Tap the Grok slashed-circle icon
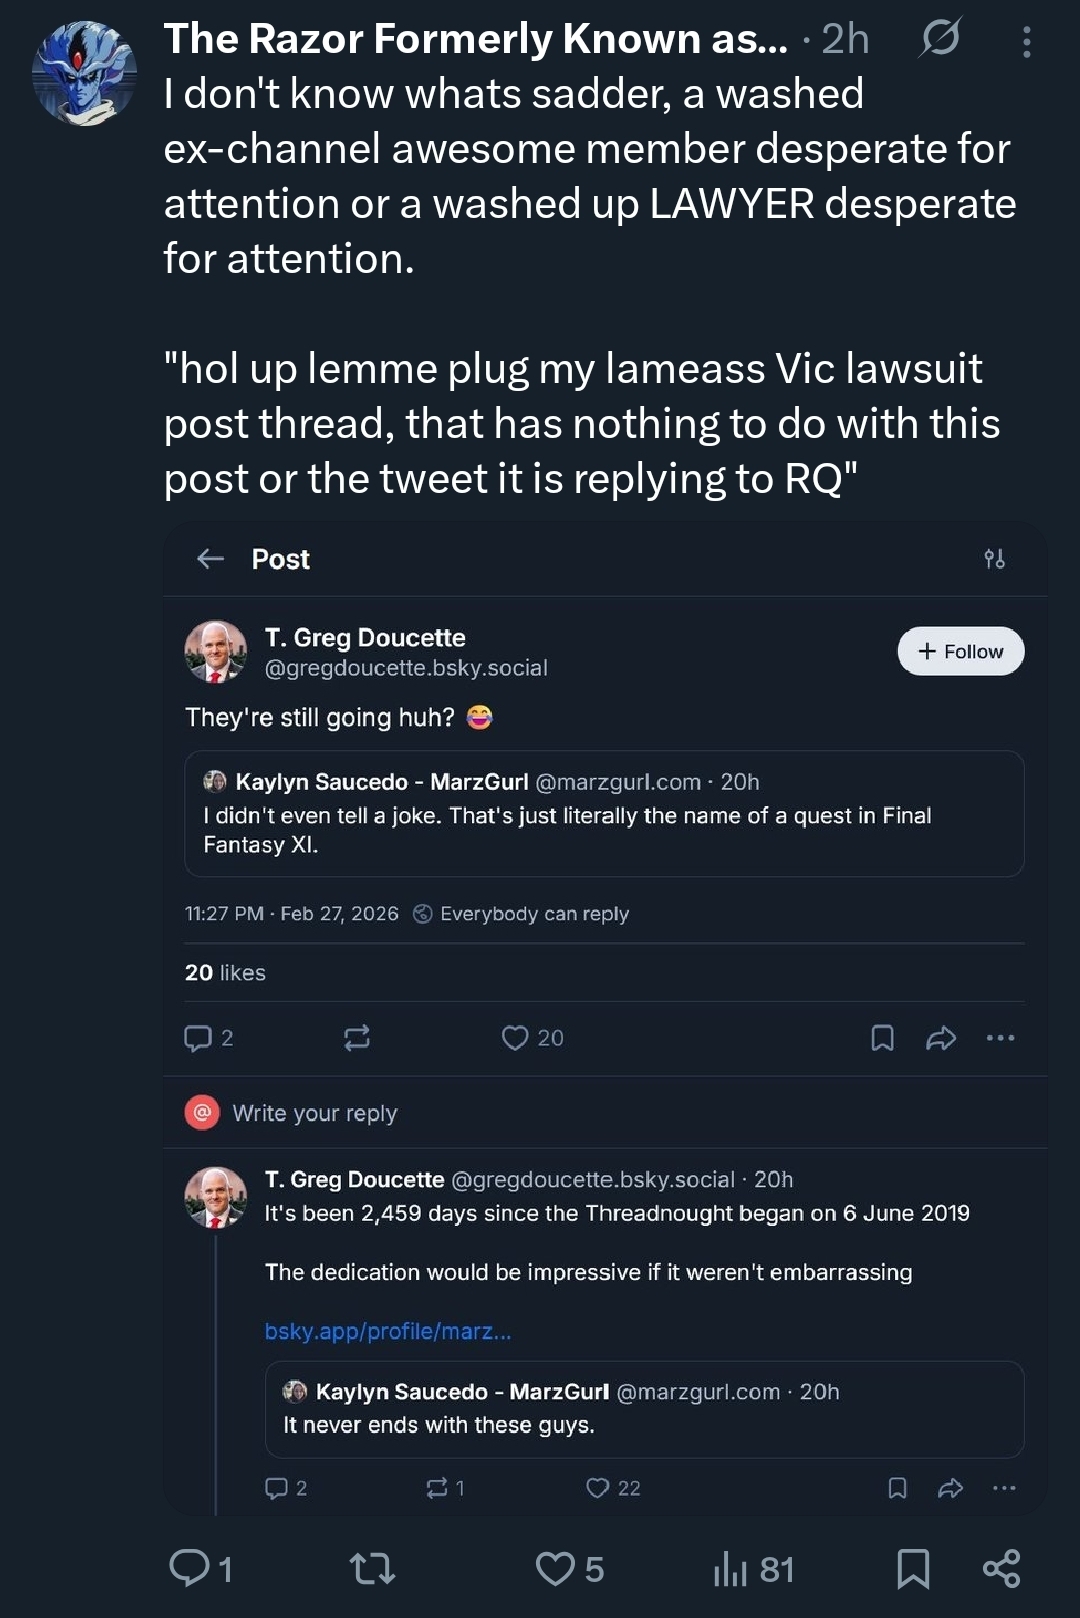 (x=940, y=38)
